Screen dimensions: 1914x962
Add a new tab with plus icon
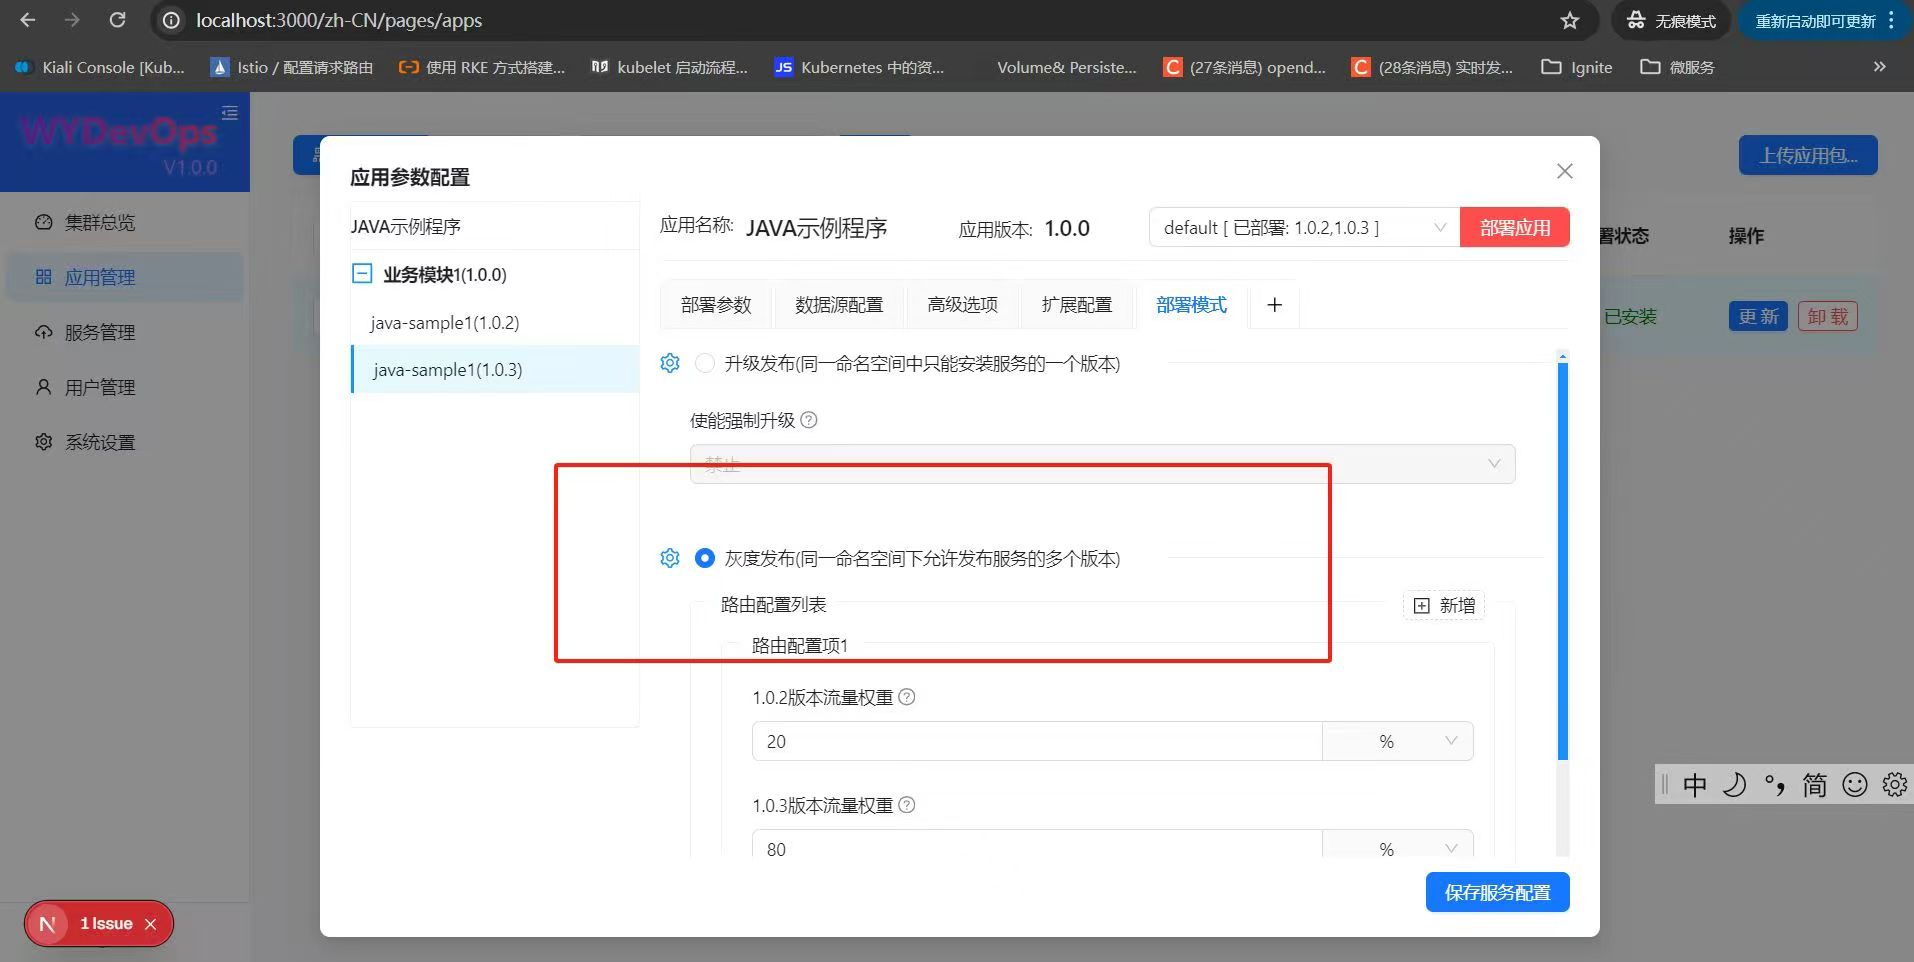click(1274, 305)
